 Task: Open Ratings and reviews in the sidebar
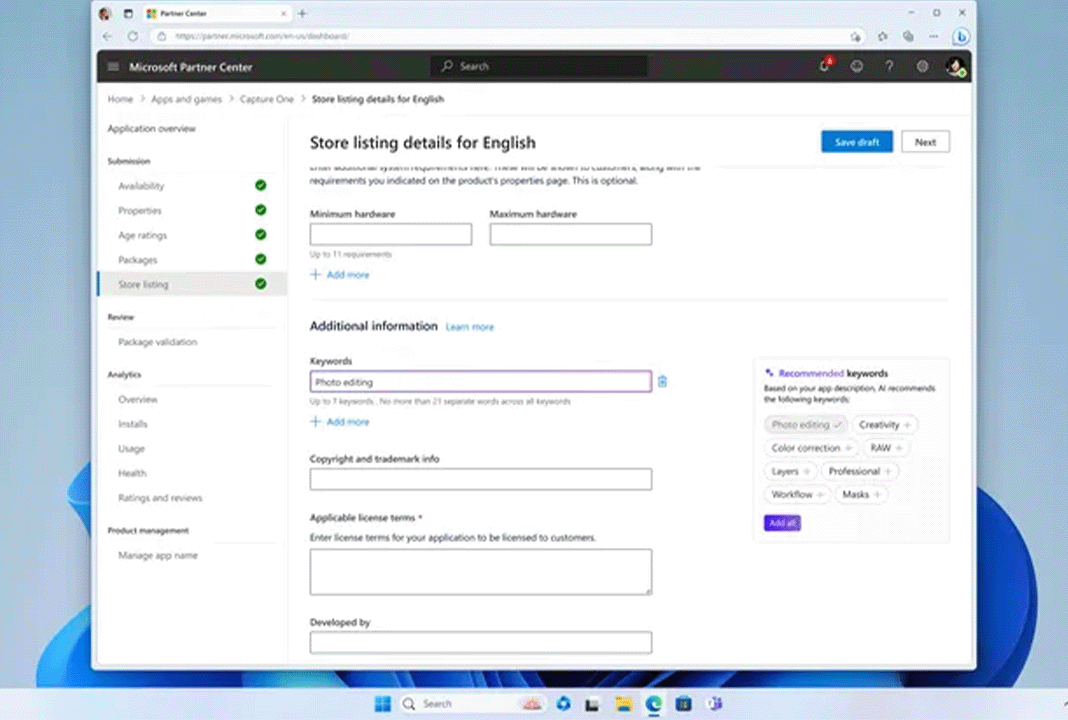[x=160, y=497]
